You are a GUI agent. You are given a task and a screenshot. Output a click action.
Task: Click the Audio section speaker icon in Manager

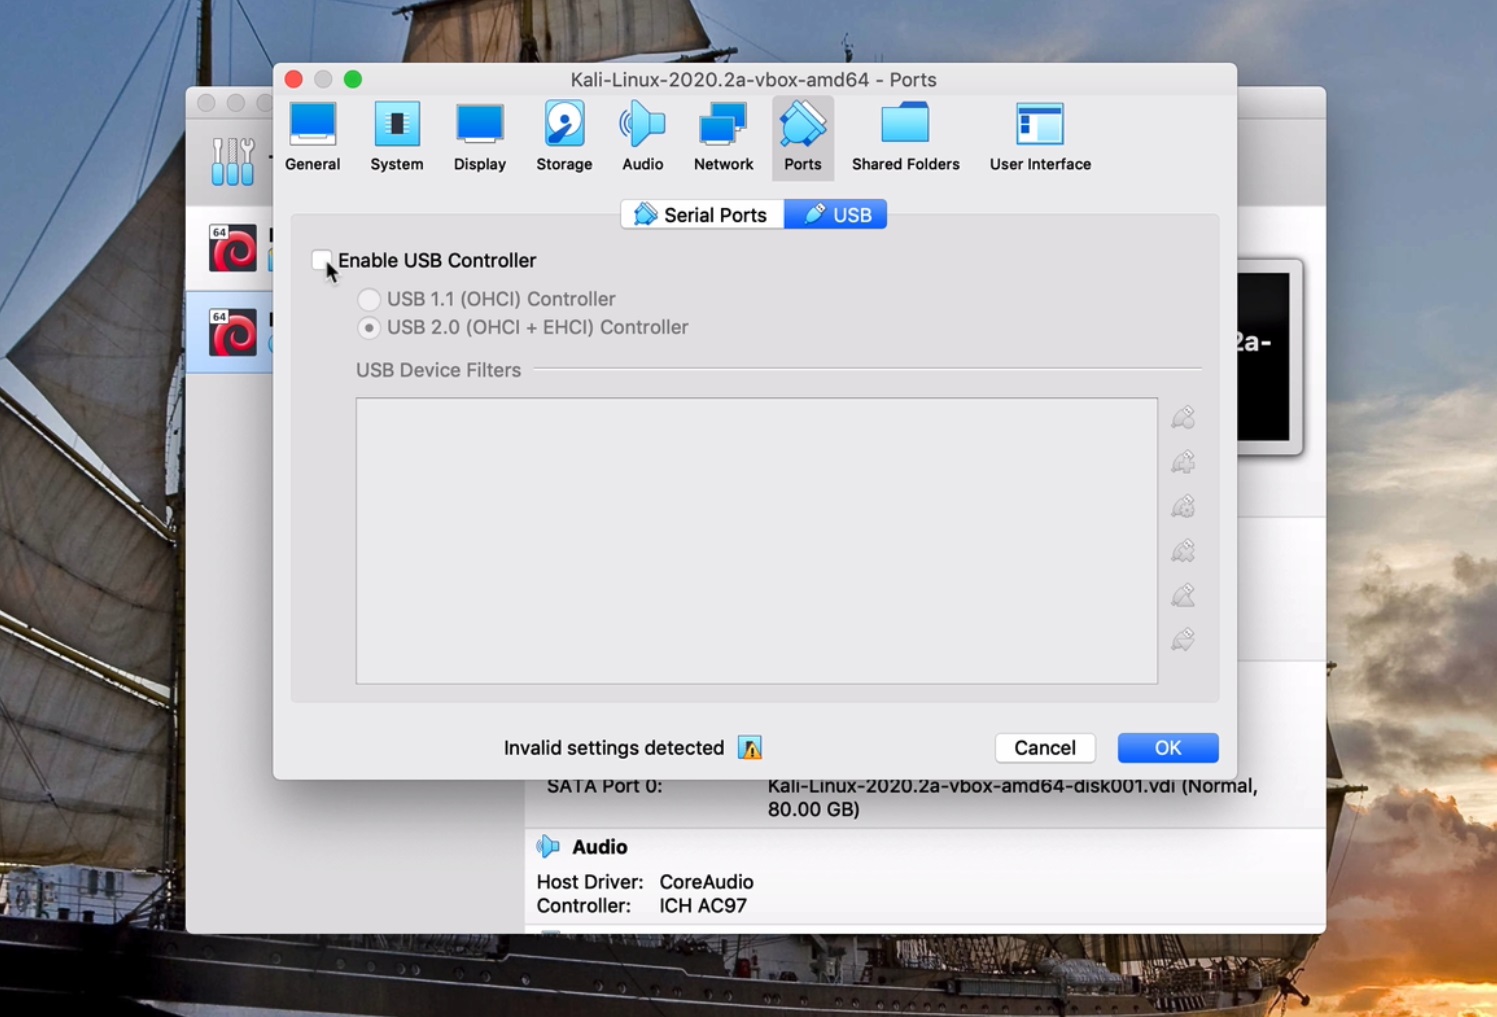pyautogui.click(x=548, y=847)
